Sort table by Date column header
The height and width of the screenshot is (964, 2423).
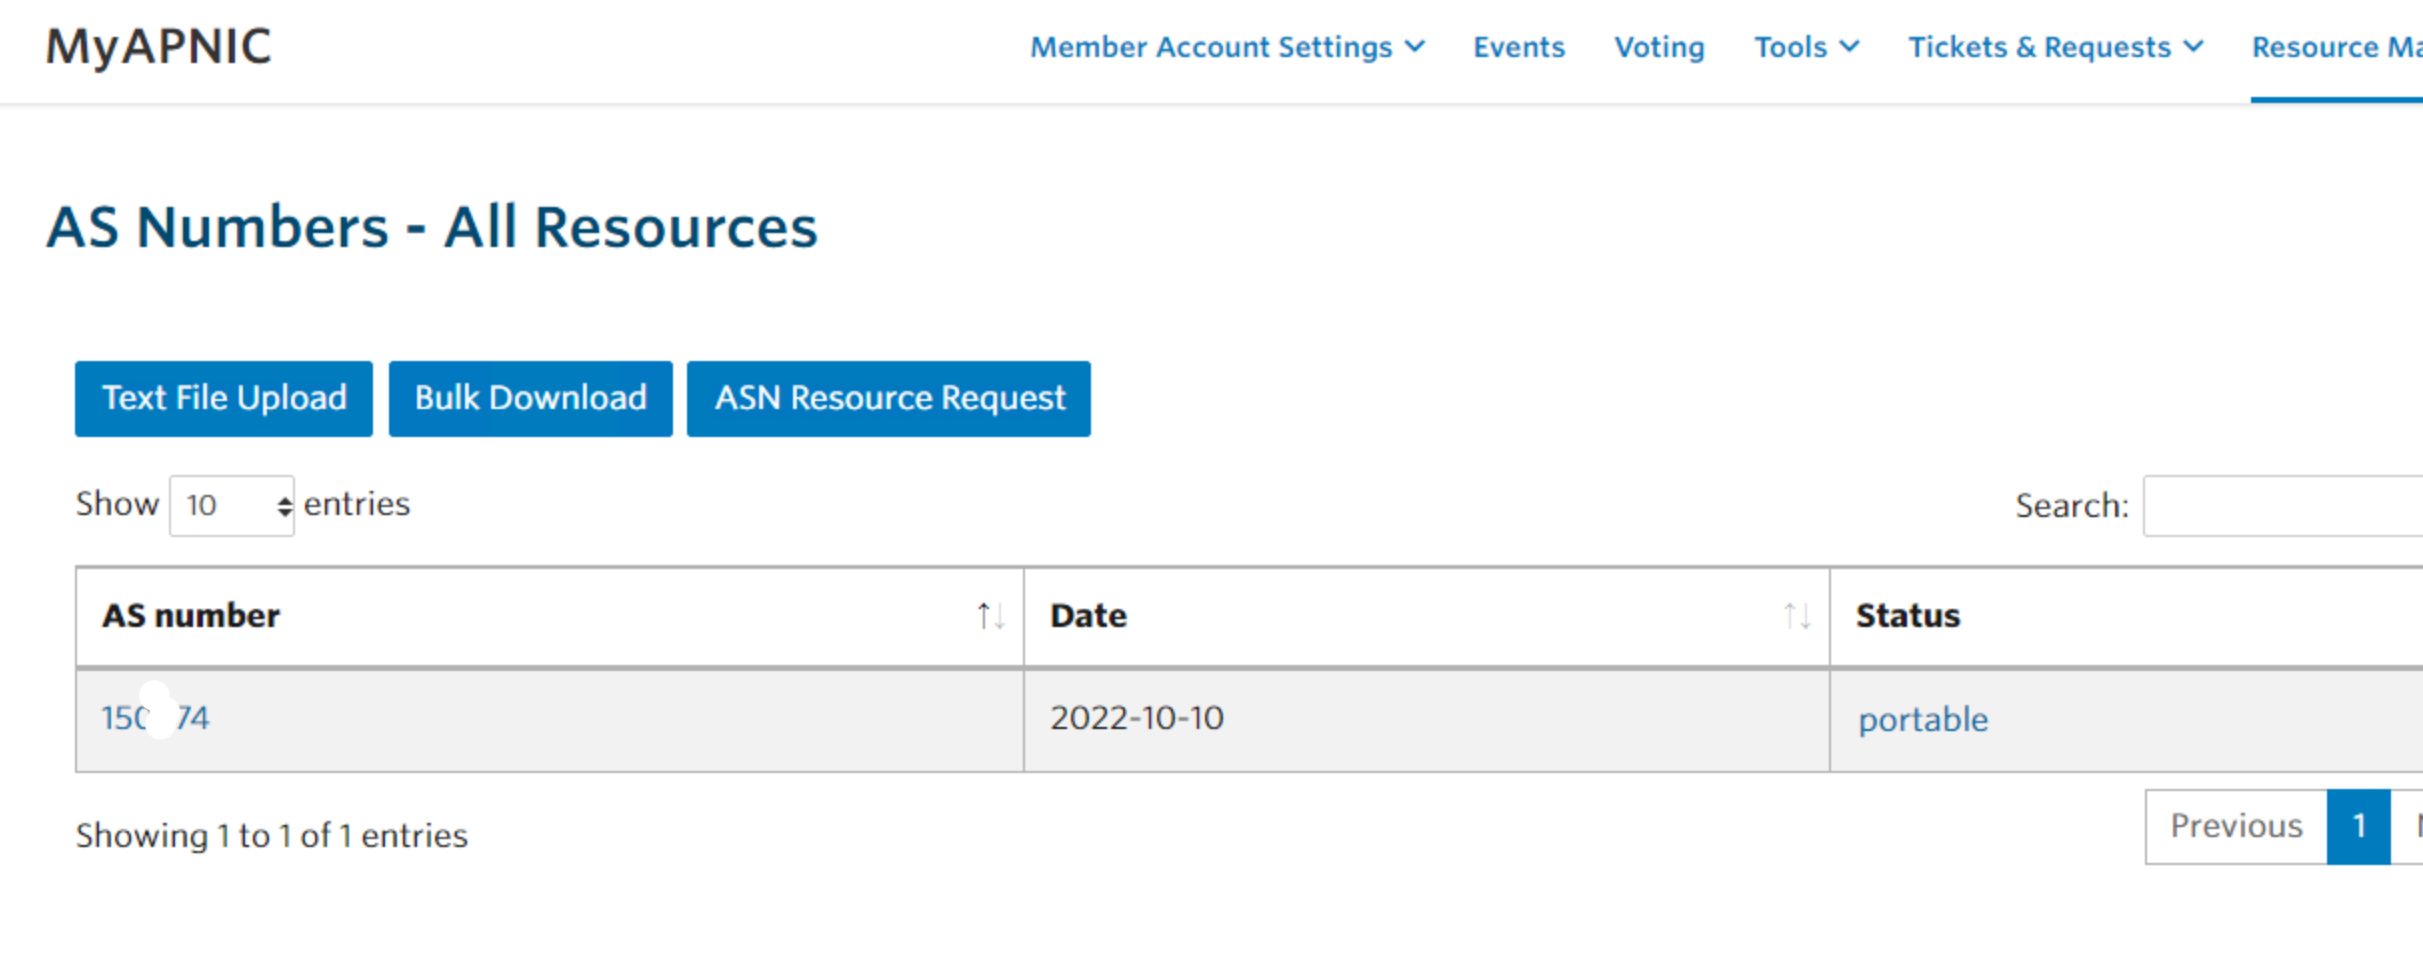point(1427,616)
